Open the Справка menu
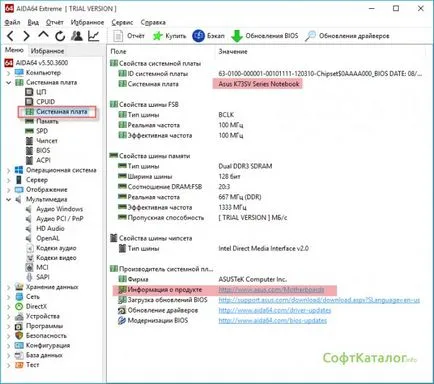The image size is (434, 384). 153,22
